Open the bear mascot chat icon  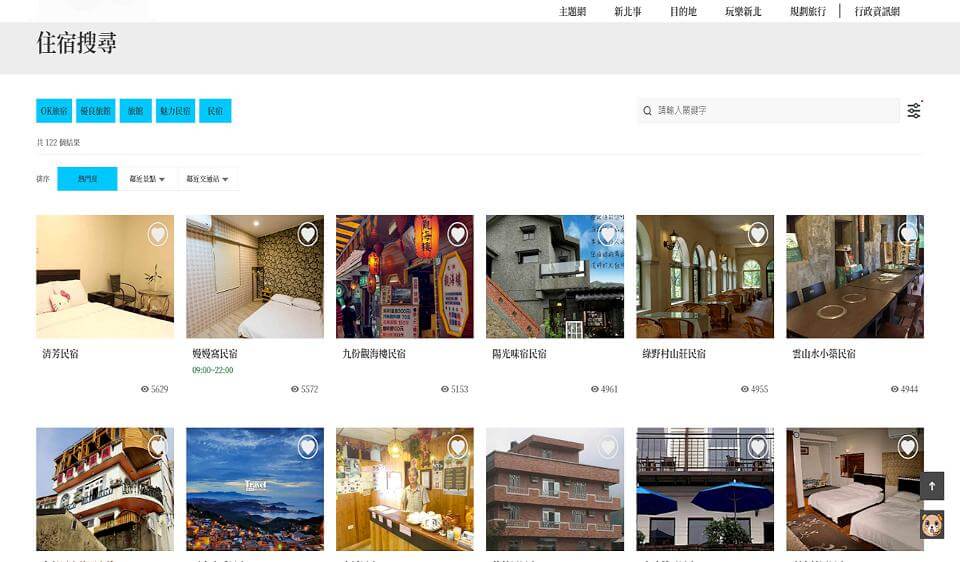(x=932, y=524)
